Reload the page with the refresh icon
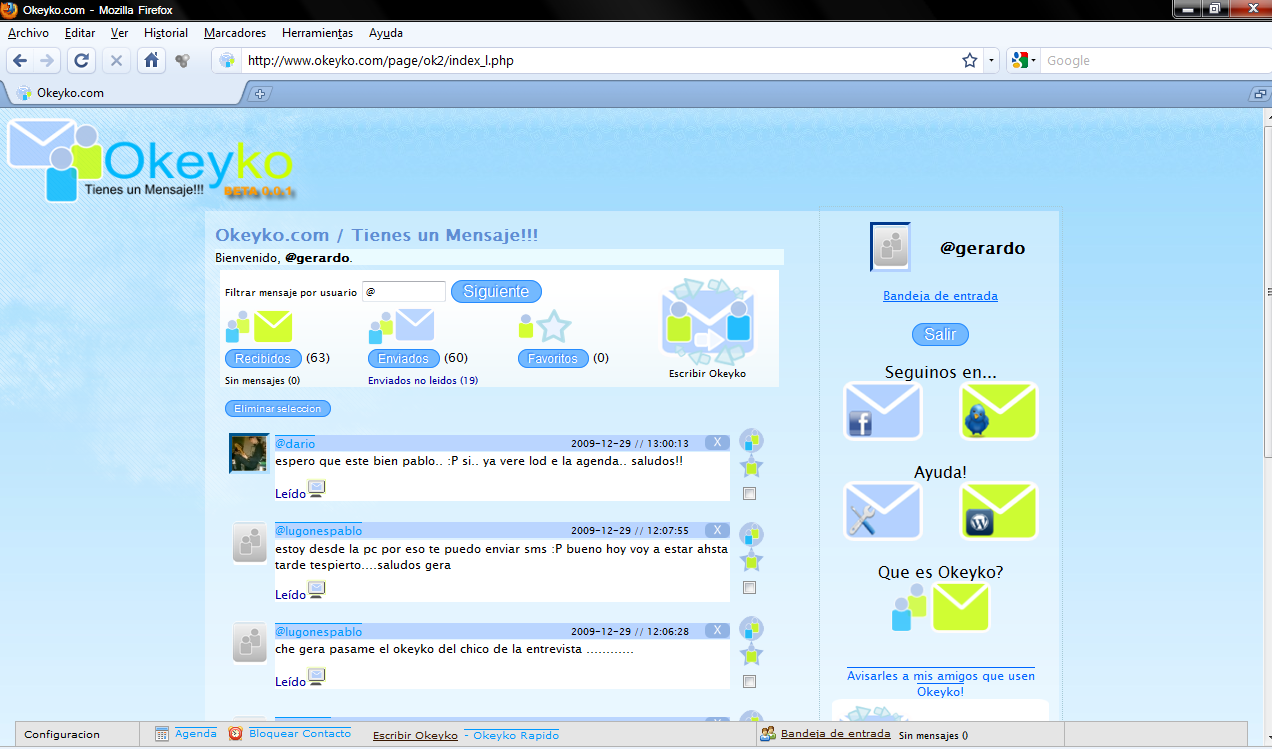 [x=82, y=61]
